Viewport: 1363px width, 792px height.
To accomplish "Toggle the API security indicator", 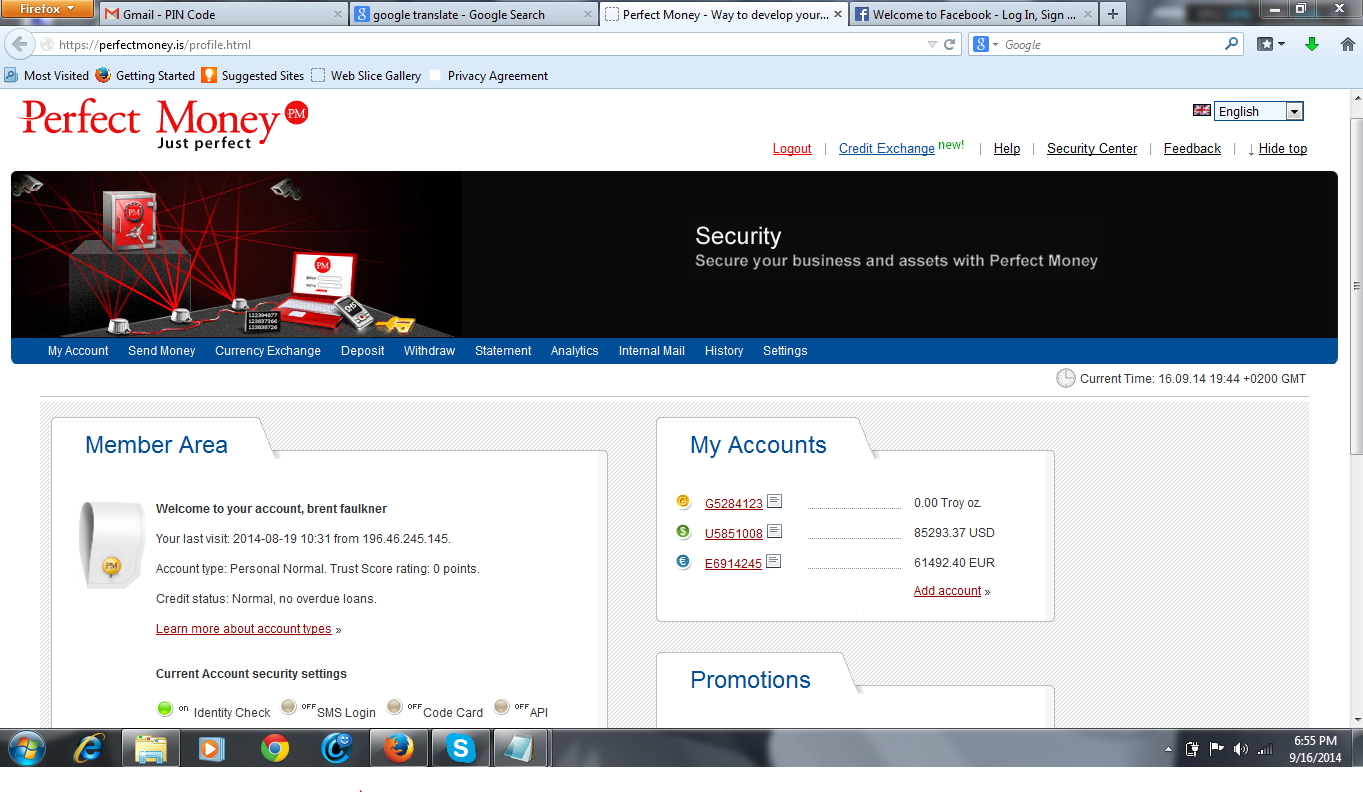I will tap(502, 708).
